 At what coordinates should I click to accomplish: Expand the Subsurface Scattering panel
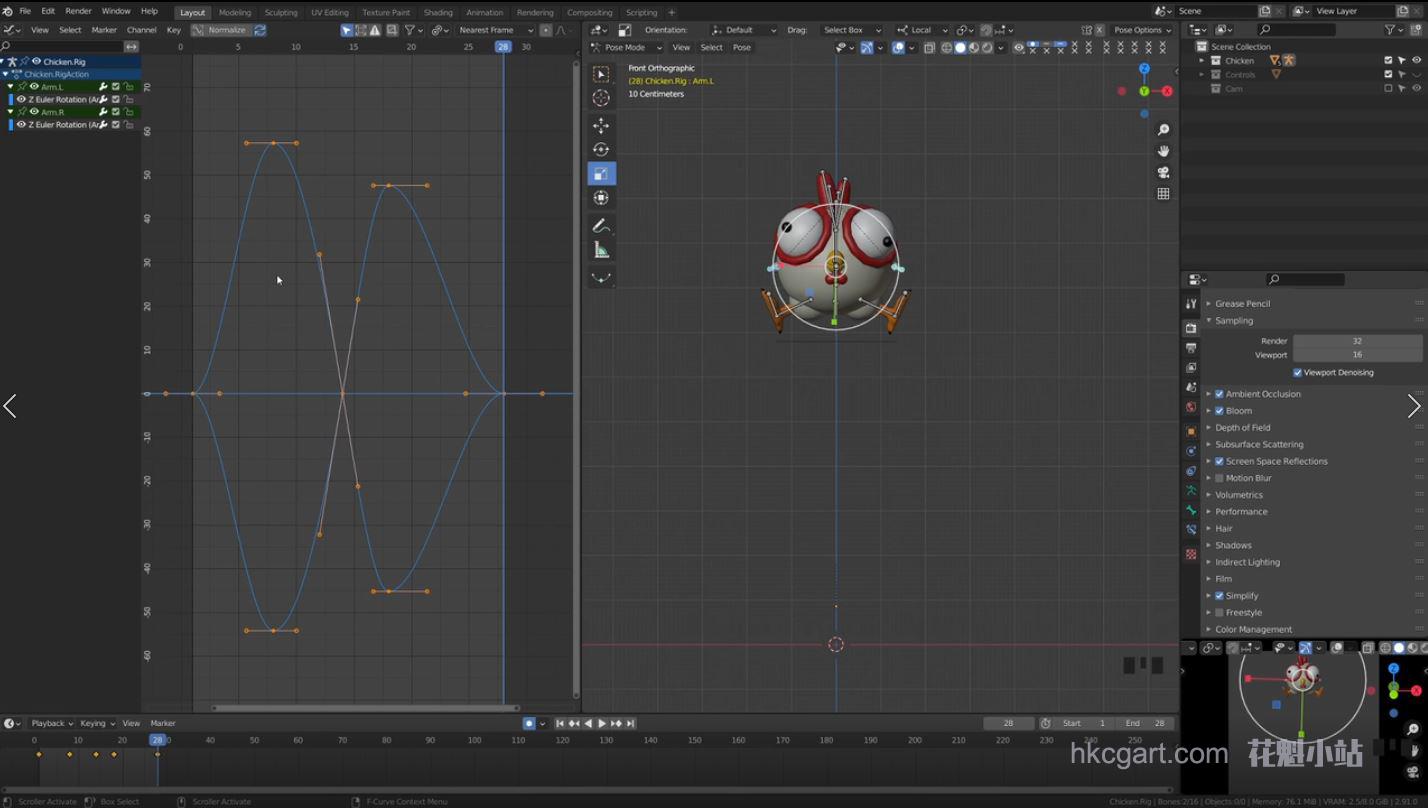[1259, 444]
